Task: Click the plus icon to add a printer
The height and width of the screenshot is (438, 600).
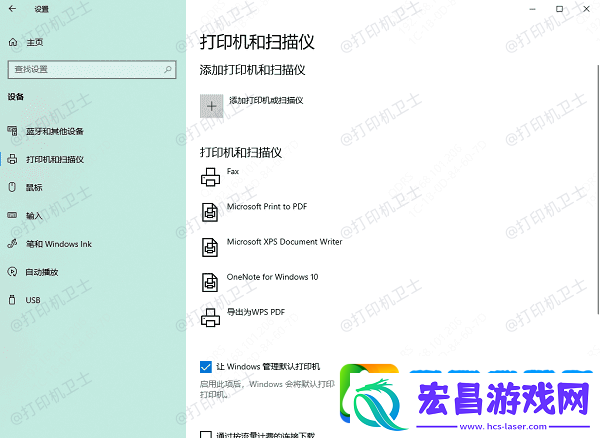Action: coord(212,106)
